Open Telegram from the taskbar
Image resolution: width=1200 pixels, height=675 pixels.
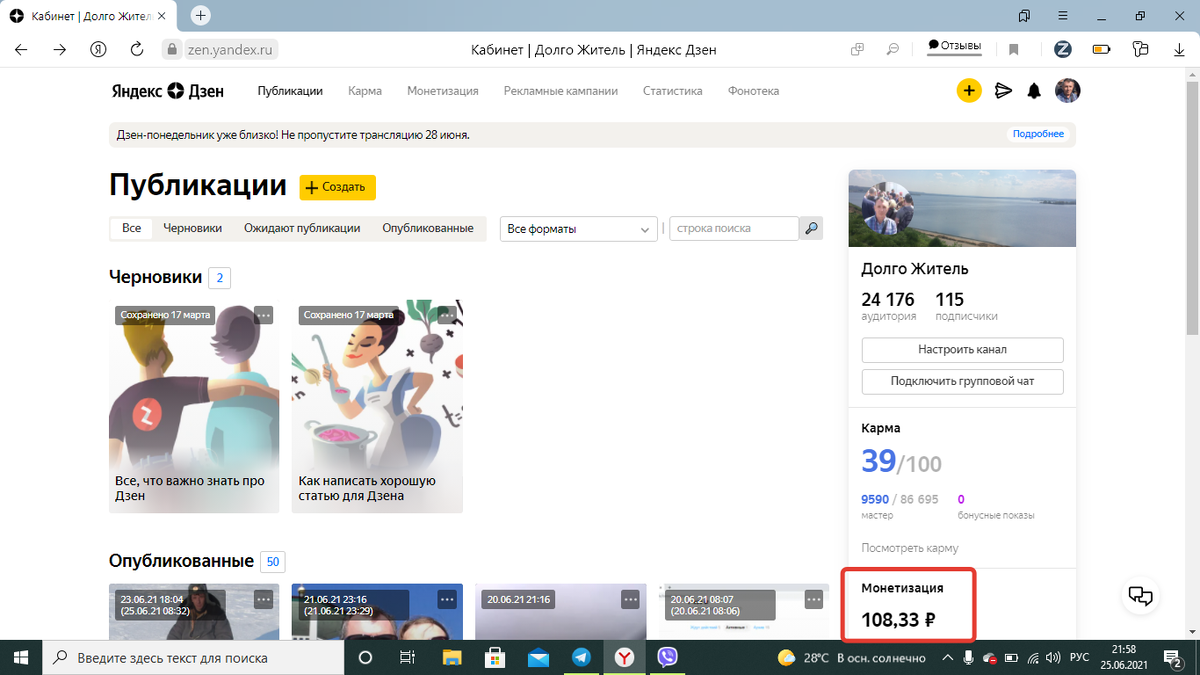(x=581, y=657)
